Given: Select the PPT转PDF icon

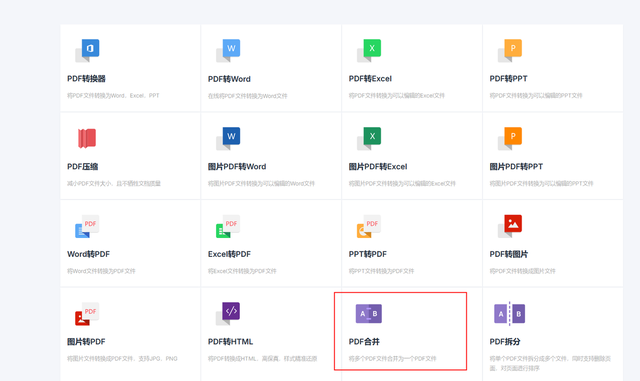Looking at the screenshot, I should point(369,226).
